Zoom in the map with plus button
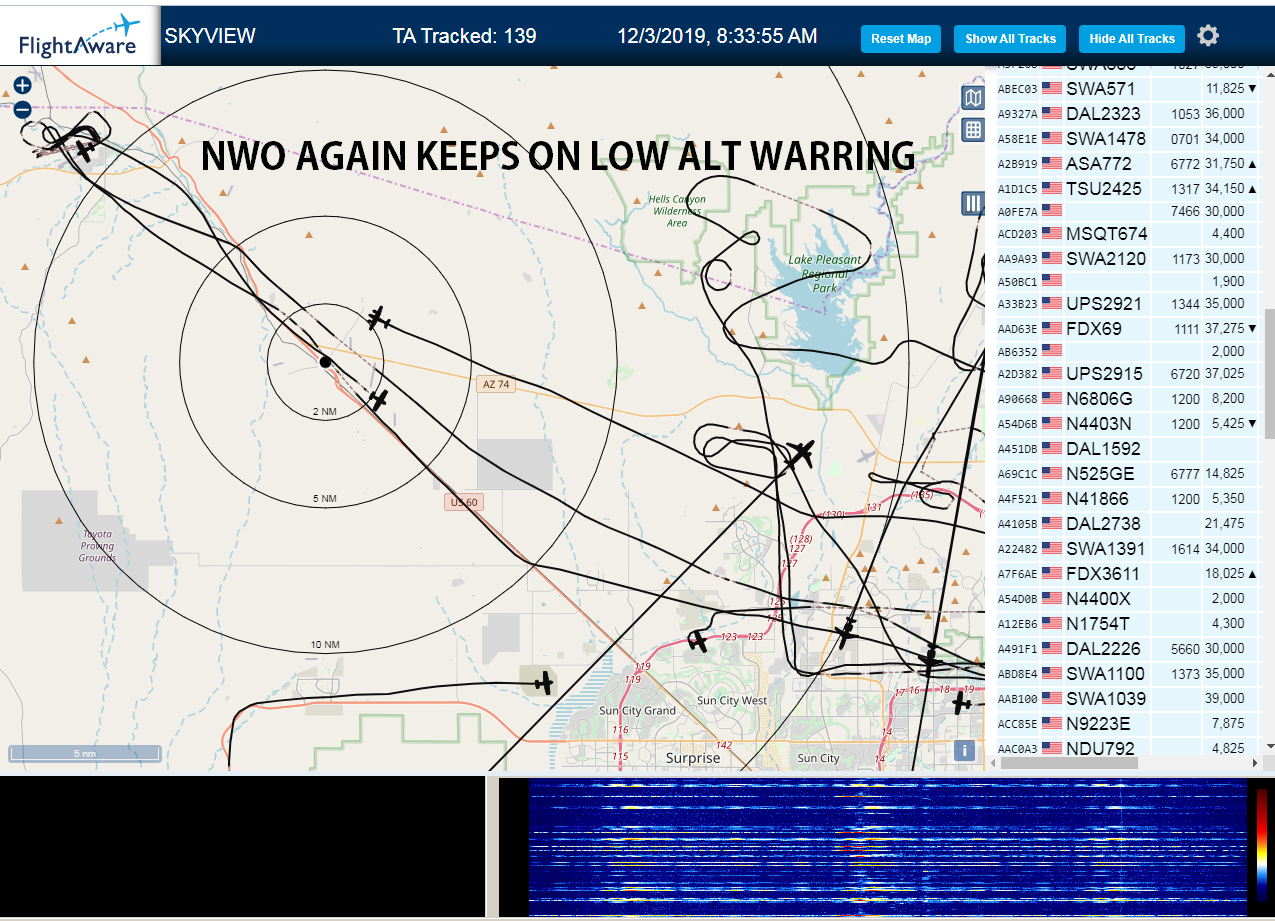This screenshot has height=921, width=1275. tap(22, 87)
